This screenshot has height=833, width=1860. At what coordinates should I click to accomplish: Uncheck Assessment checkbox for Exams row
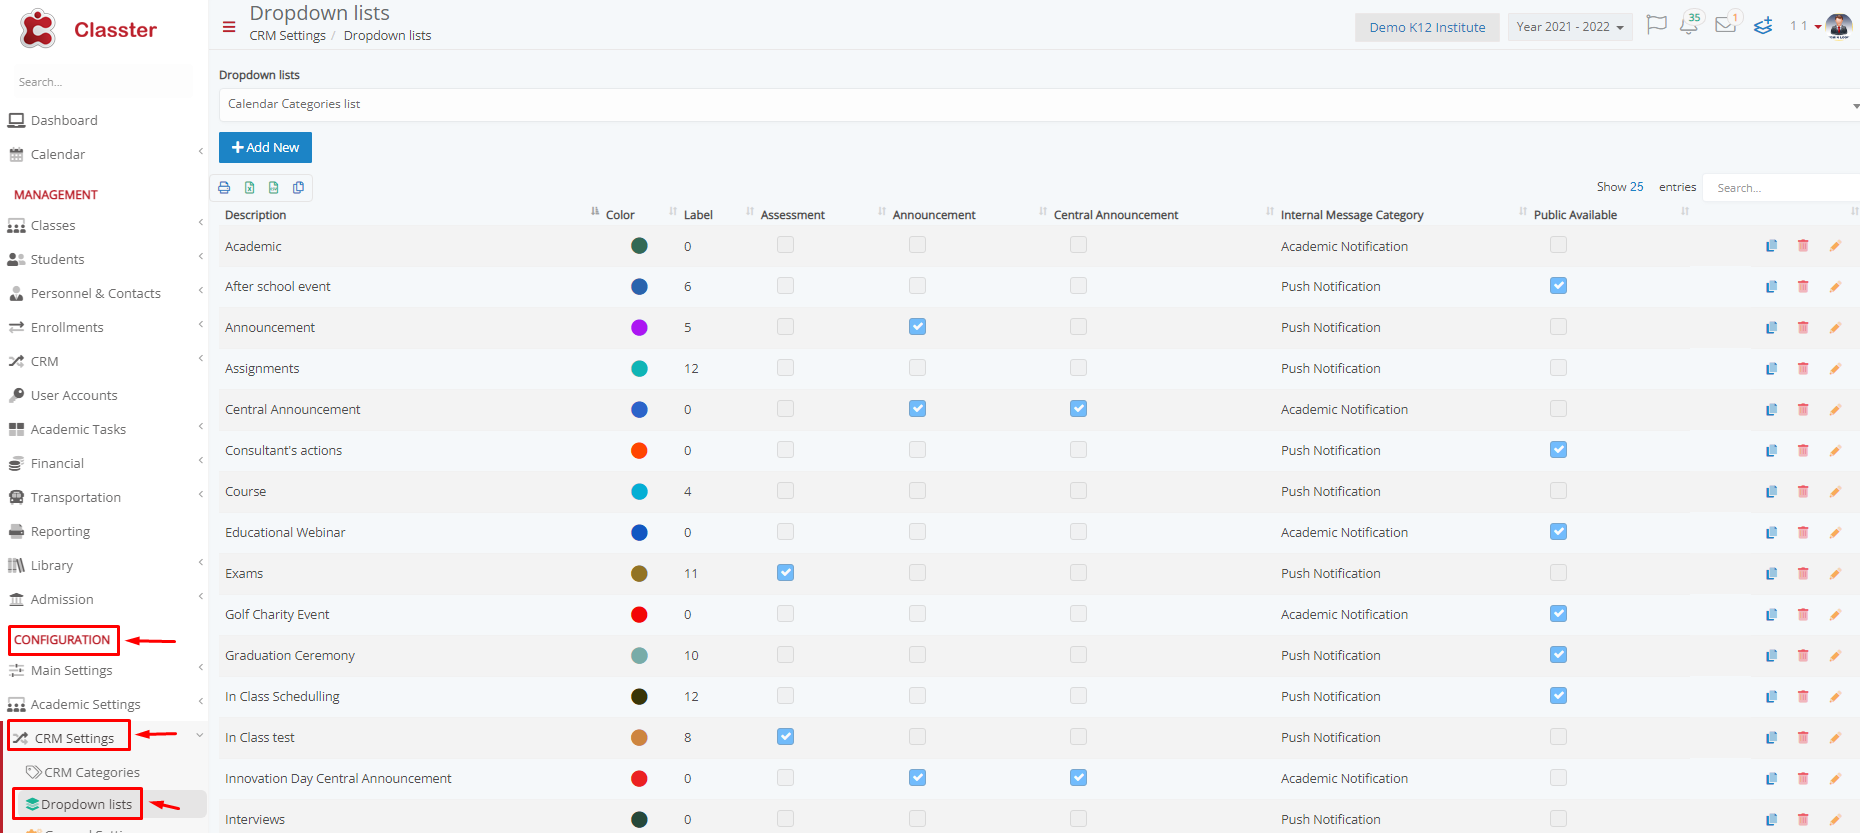(x=785, y=573)
